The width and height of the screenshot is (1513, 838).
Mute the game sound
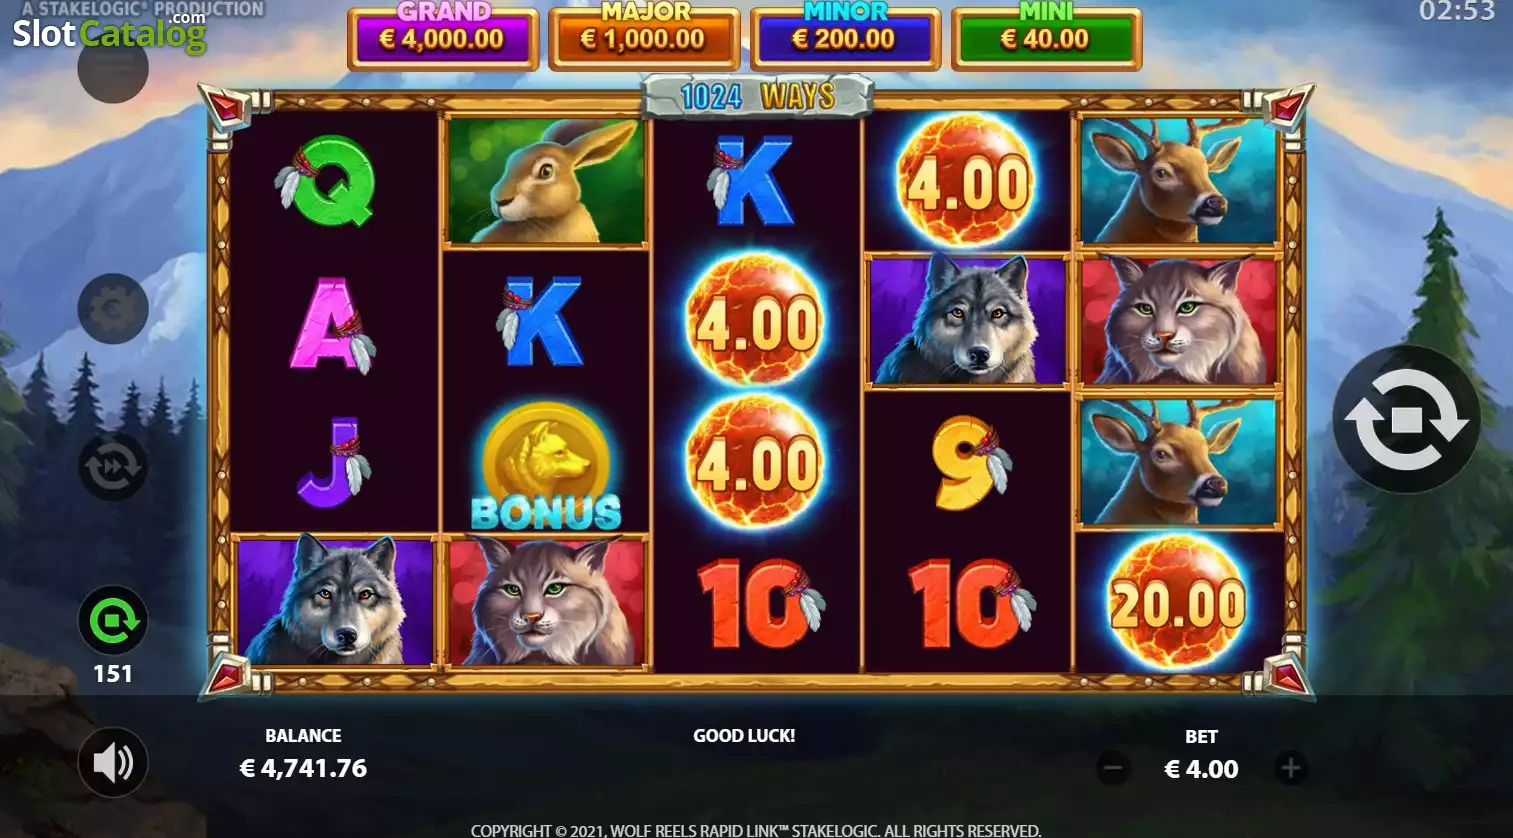click(113, 762)
